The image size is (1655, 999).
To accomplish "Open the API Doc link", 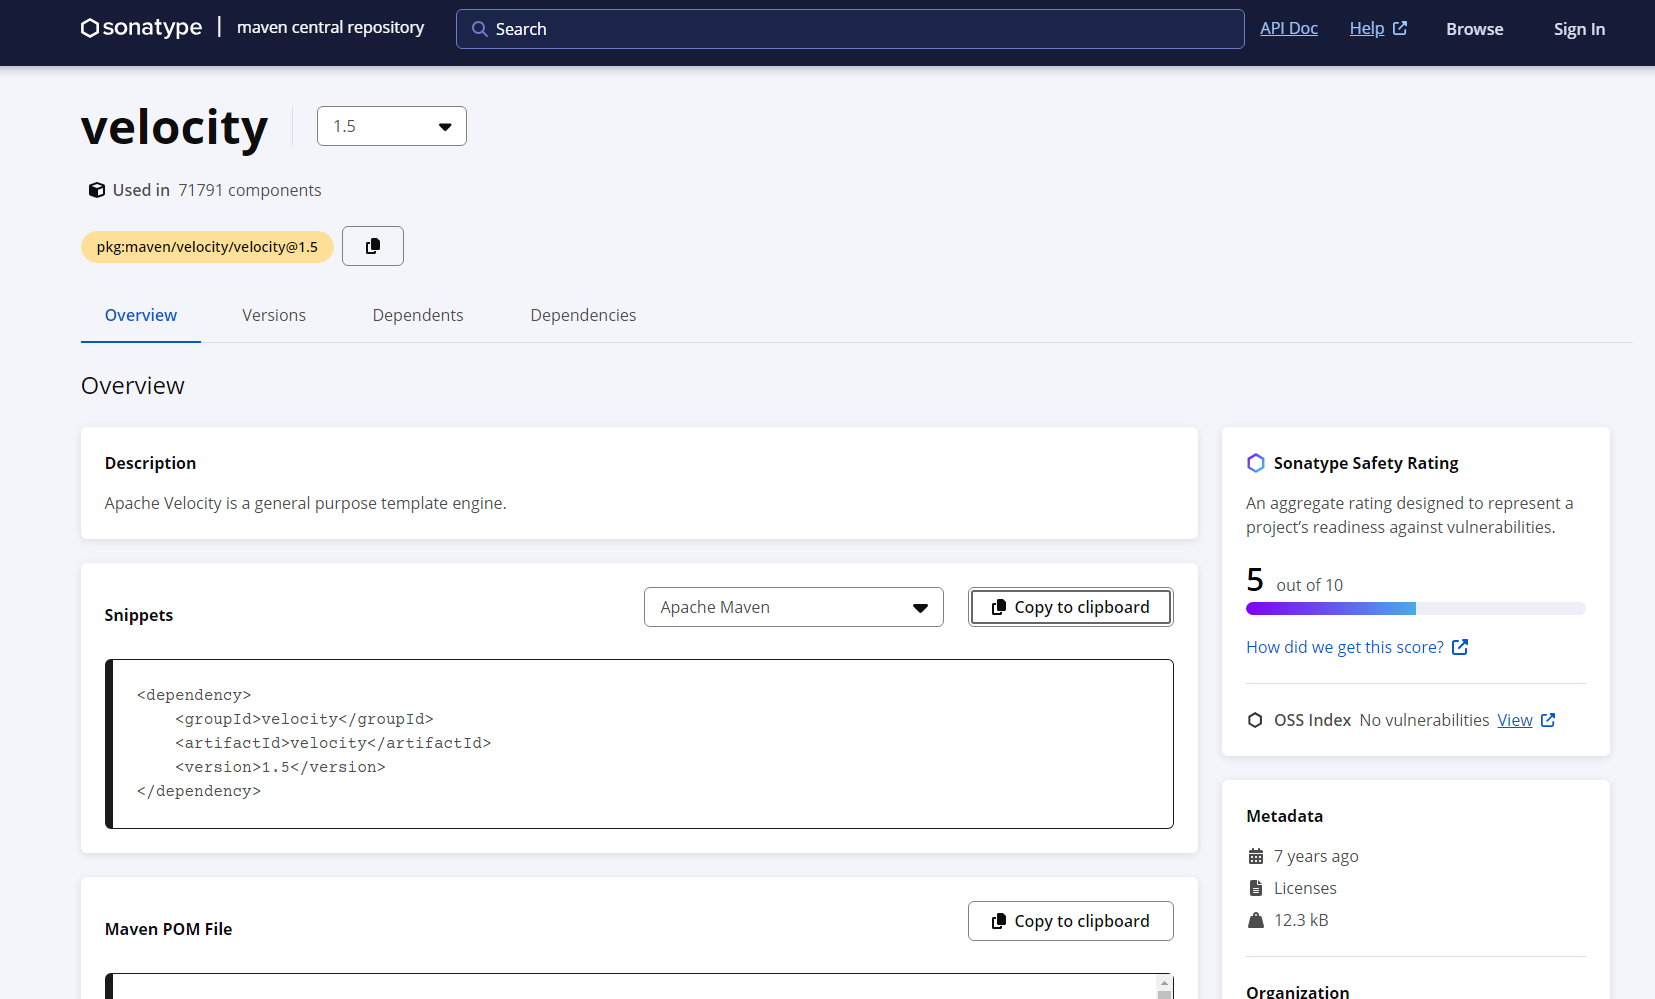I will tap(1289, 28).
